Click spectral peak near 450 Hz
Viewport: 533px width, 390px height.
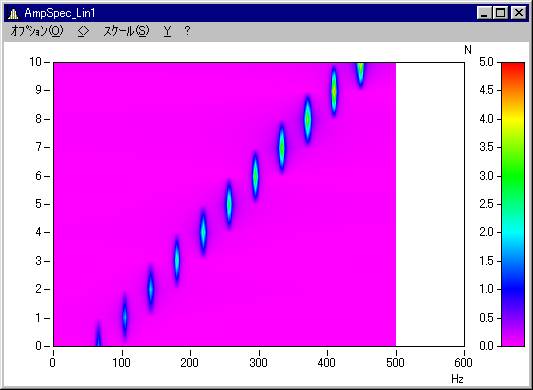tap(360, 72)
